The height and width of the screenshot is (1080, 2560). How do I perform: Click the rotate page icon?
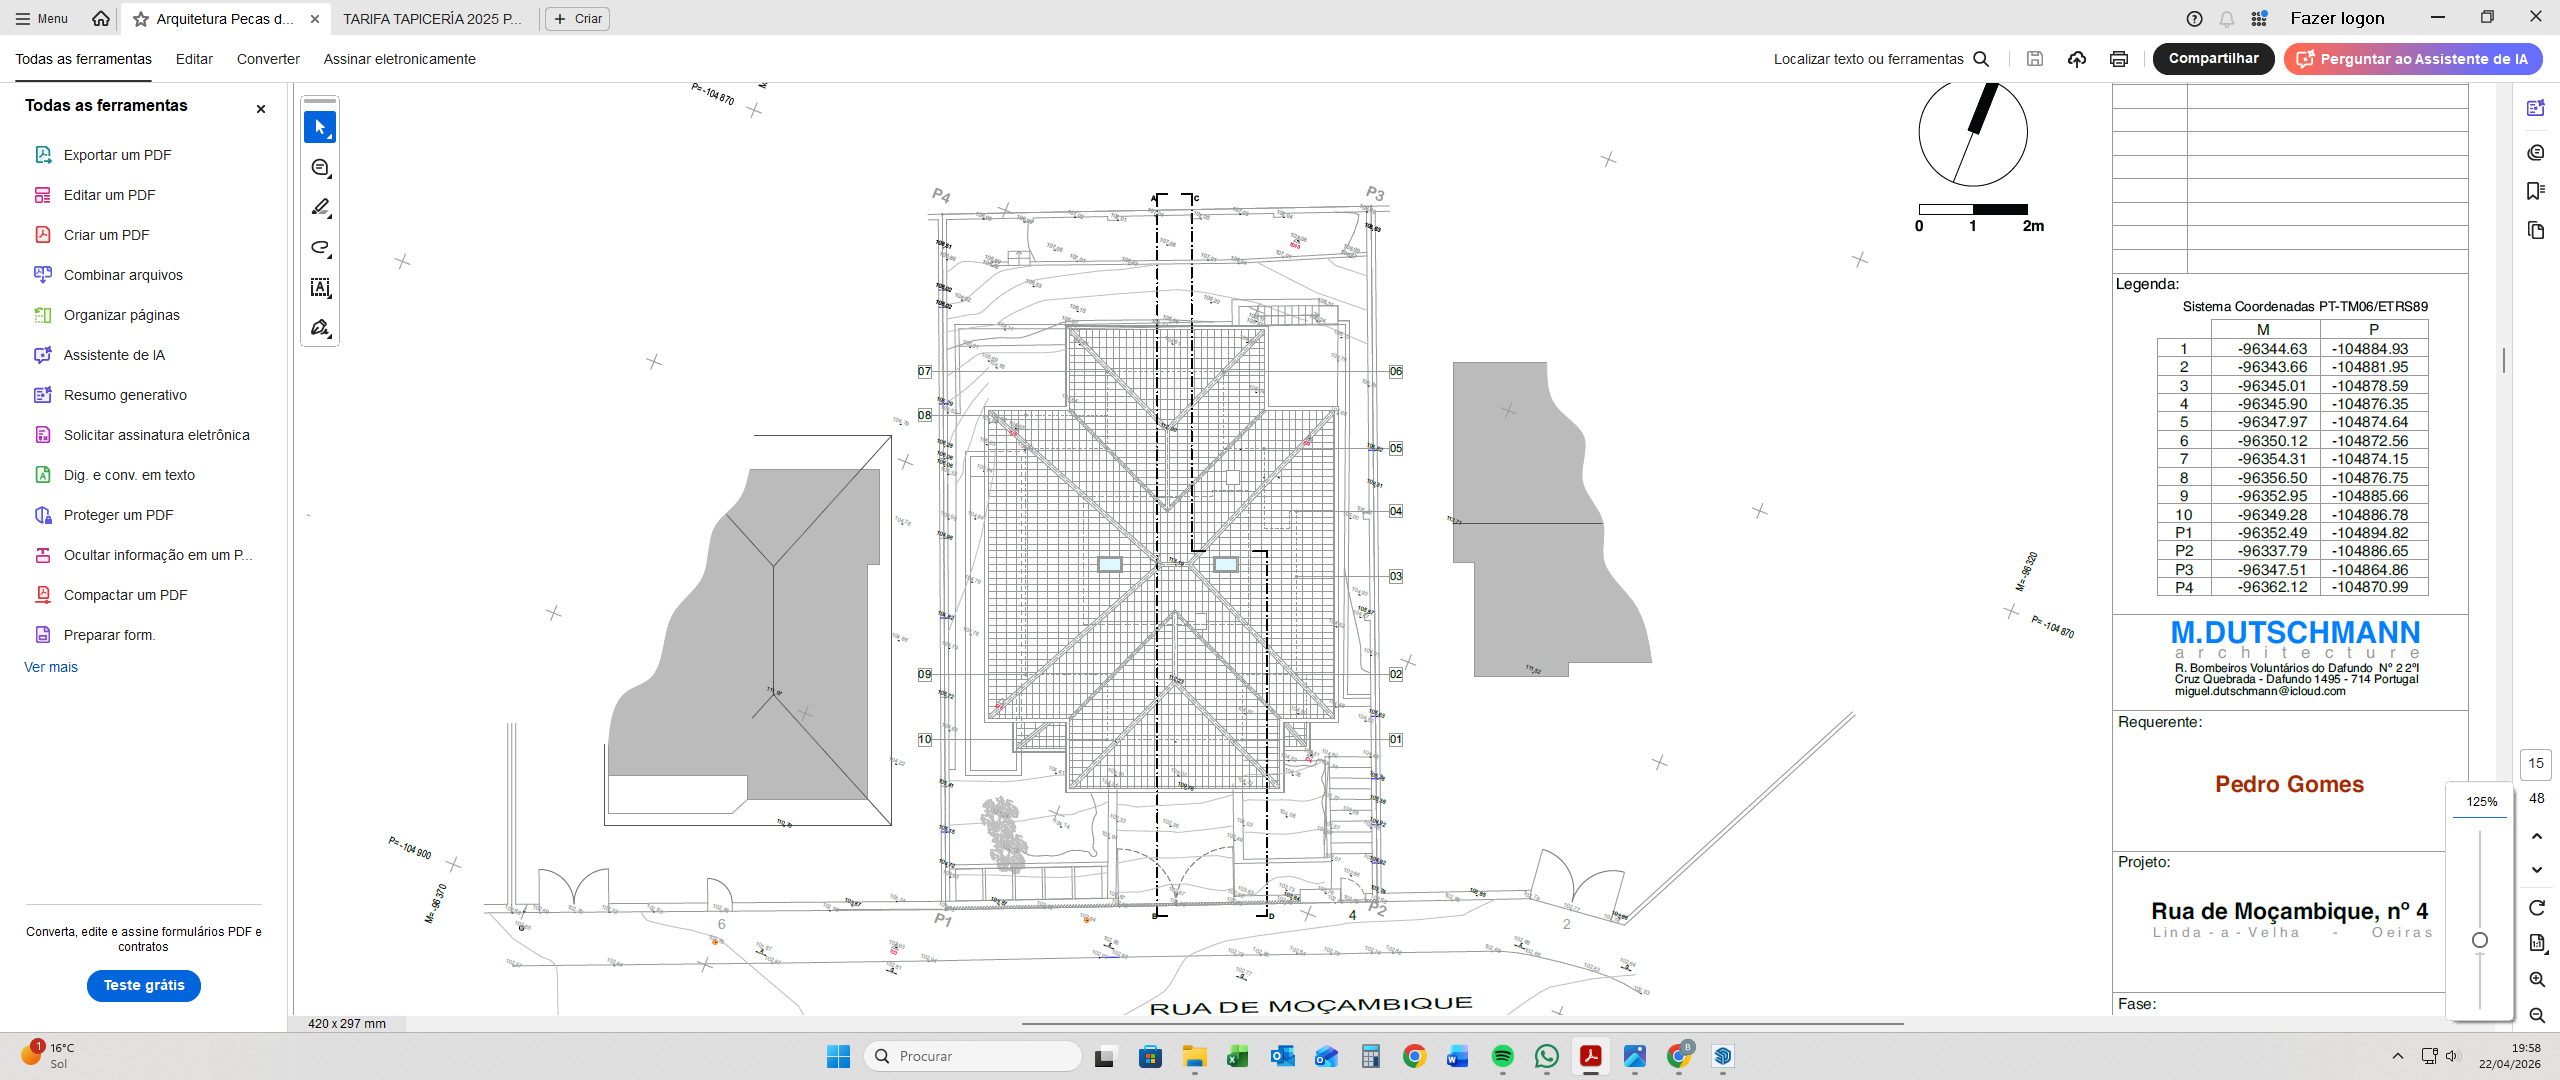(2537, 908)
